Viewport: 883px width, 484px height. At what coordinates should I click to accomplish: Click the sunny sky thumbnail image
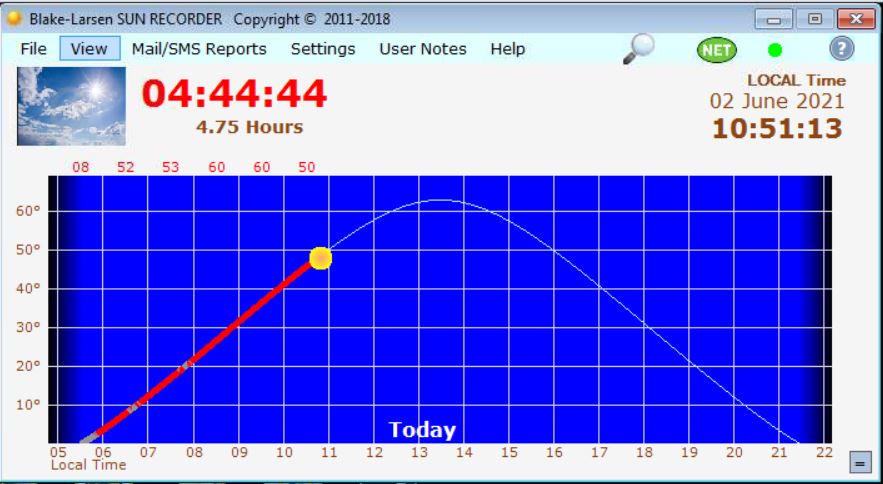pyautogui.click(x=71, y=106)
